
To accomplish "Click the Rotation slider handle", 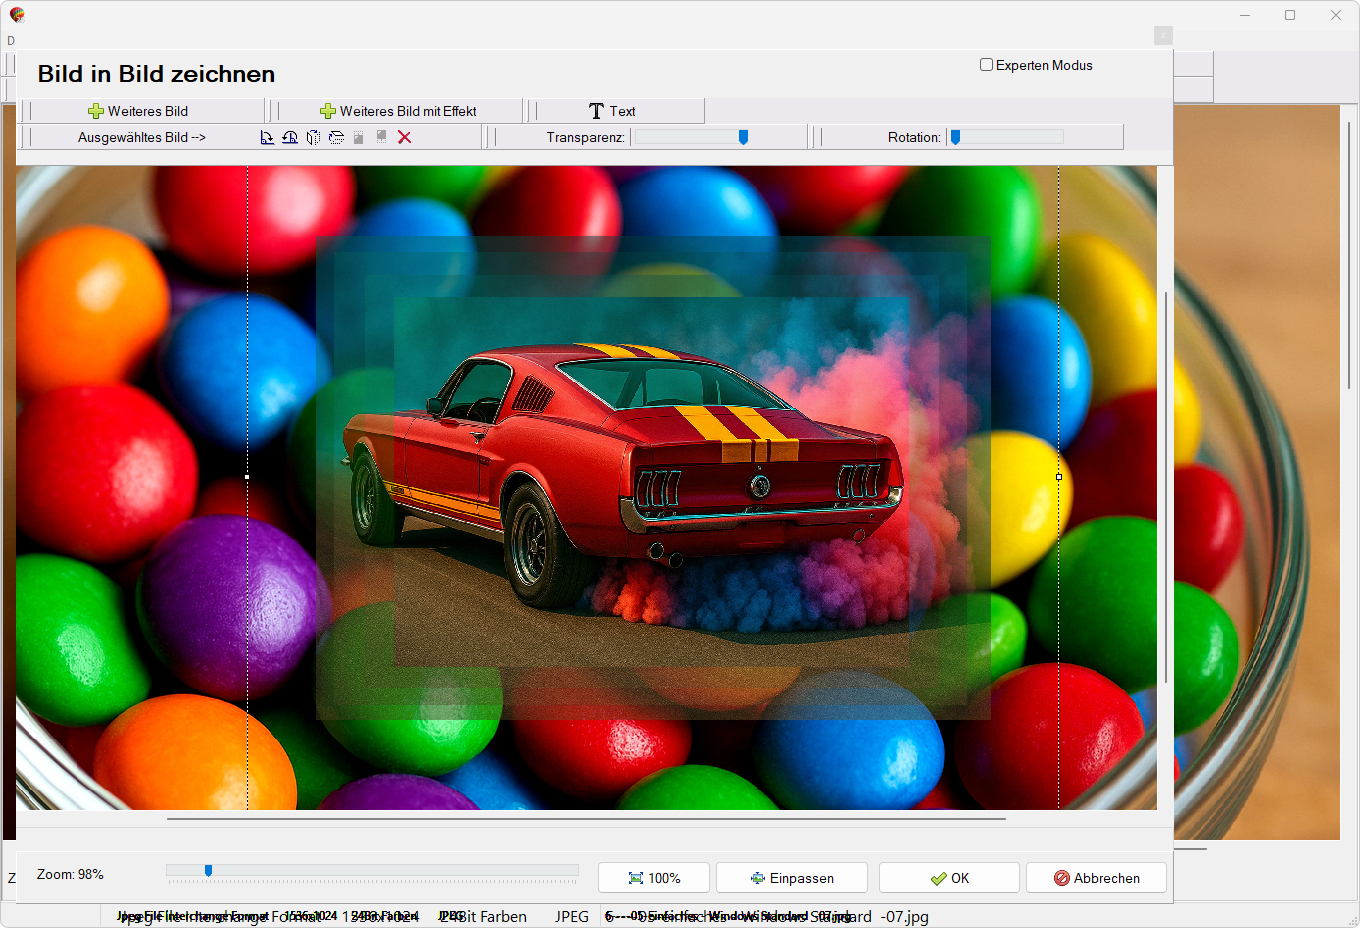I will click(956, 137).
